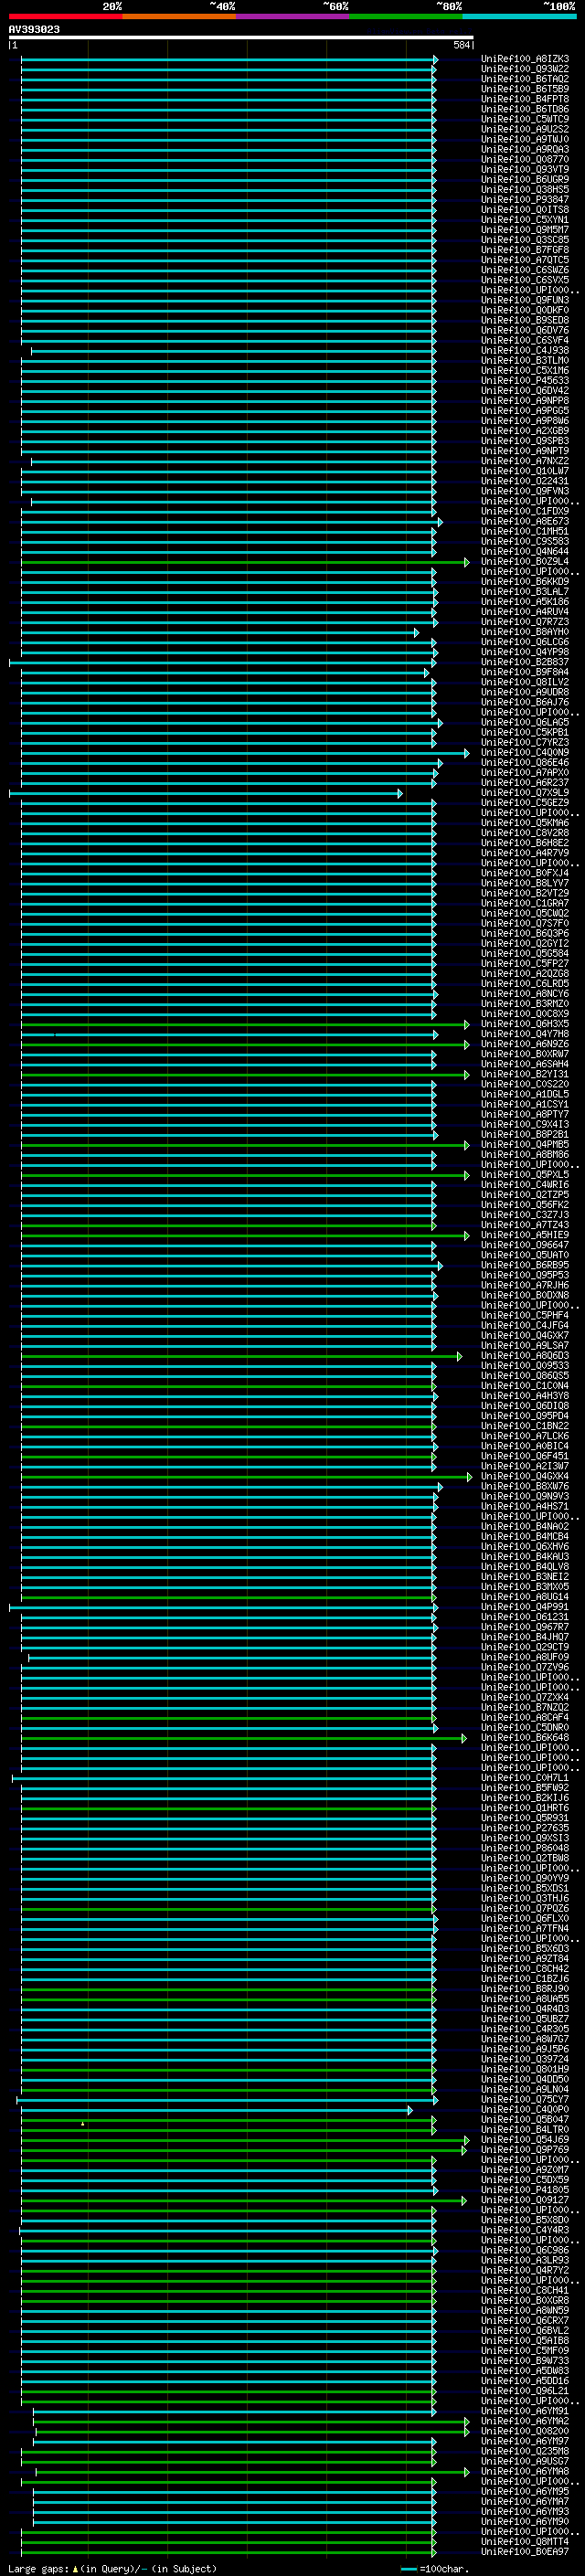Click the shorter cyan bar for UniRef100_B8AYH0
Screen dimensions: 585x2576
(x=220, y=632)
